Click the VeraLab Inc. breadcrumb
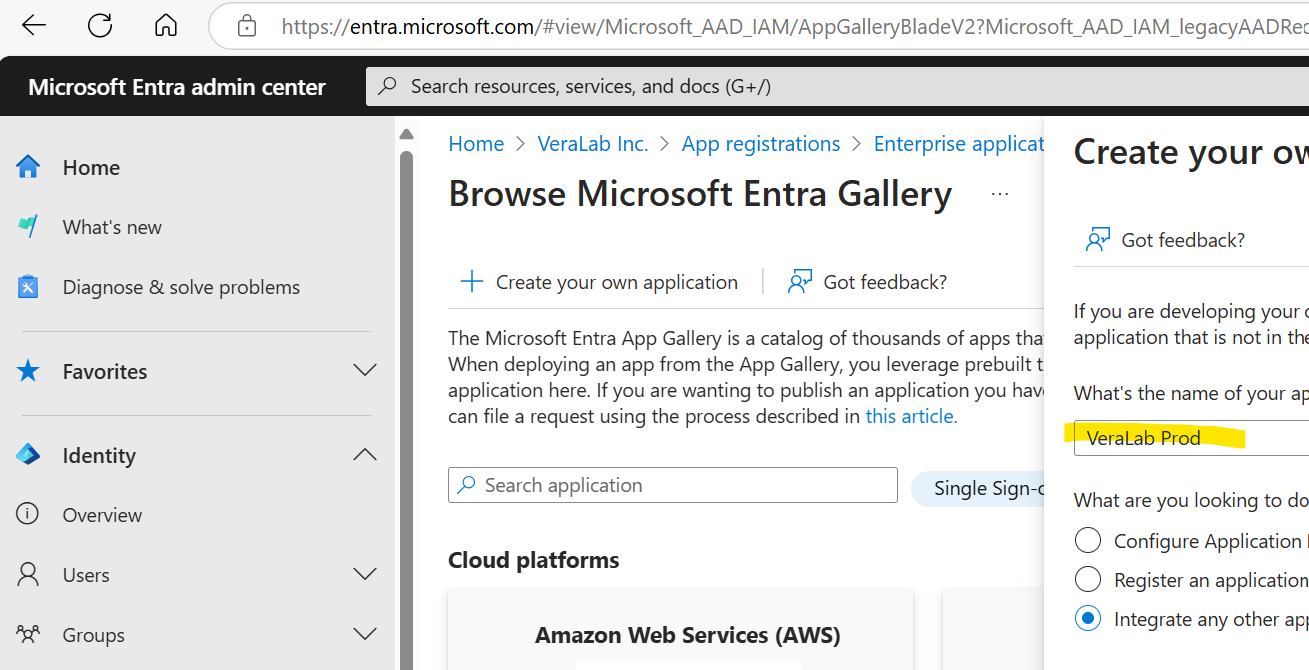This screenshot has height=670, width=1309. pos(593,144)
